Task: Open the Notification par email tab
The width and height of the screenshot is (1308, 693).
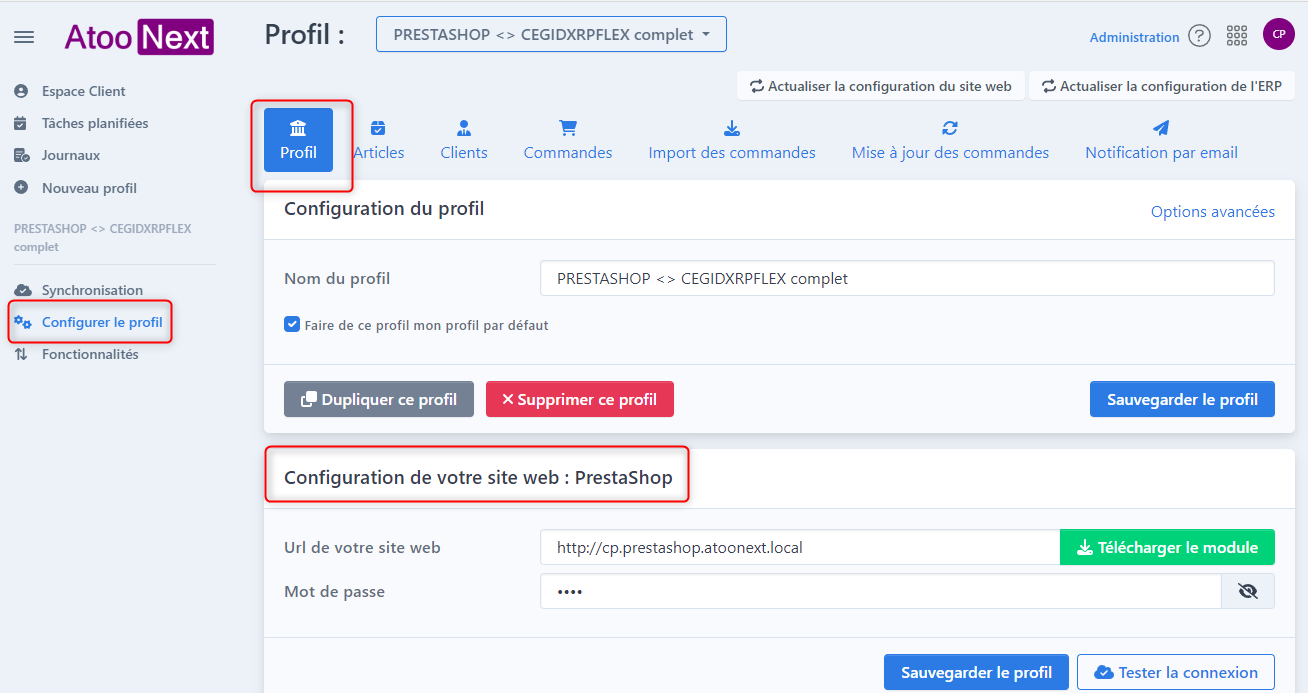Action: click(x=1161, y=140)
